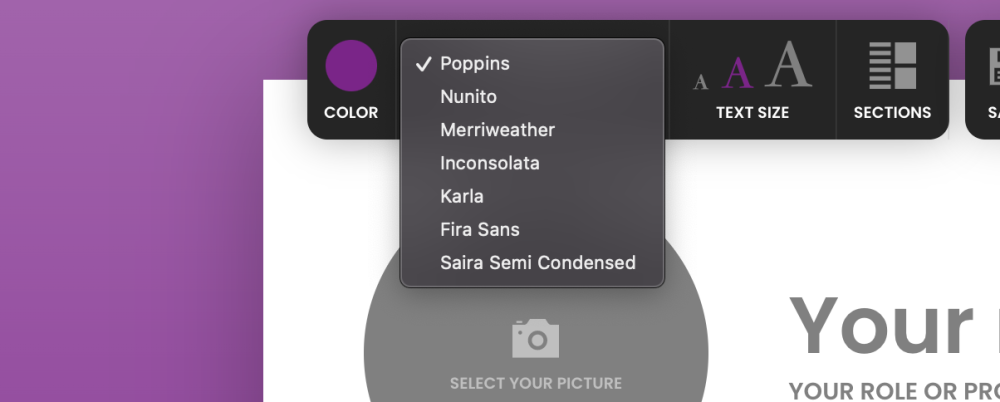This screenshot has height=402, width=1000.
Task: Click the YOUR ROLE OR PROFESSION field
Action: click(x=894, y=391)
